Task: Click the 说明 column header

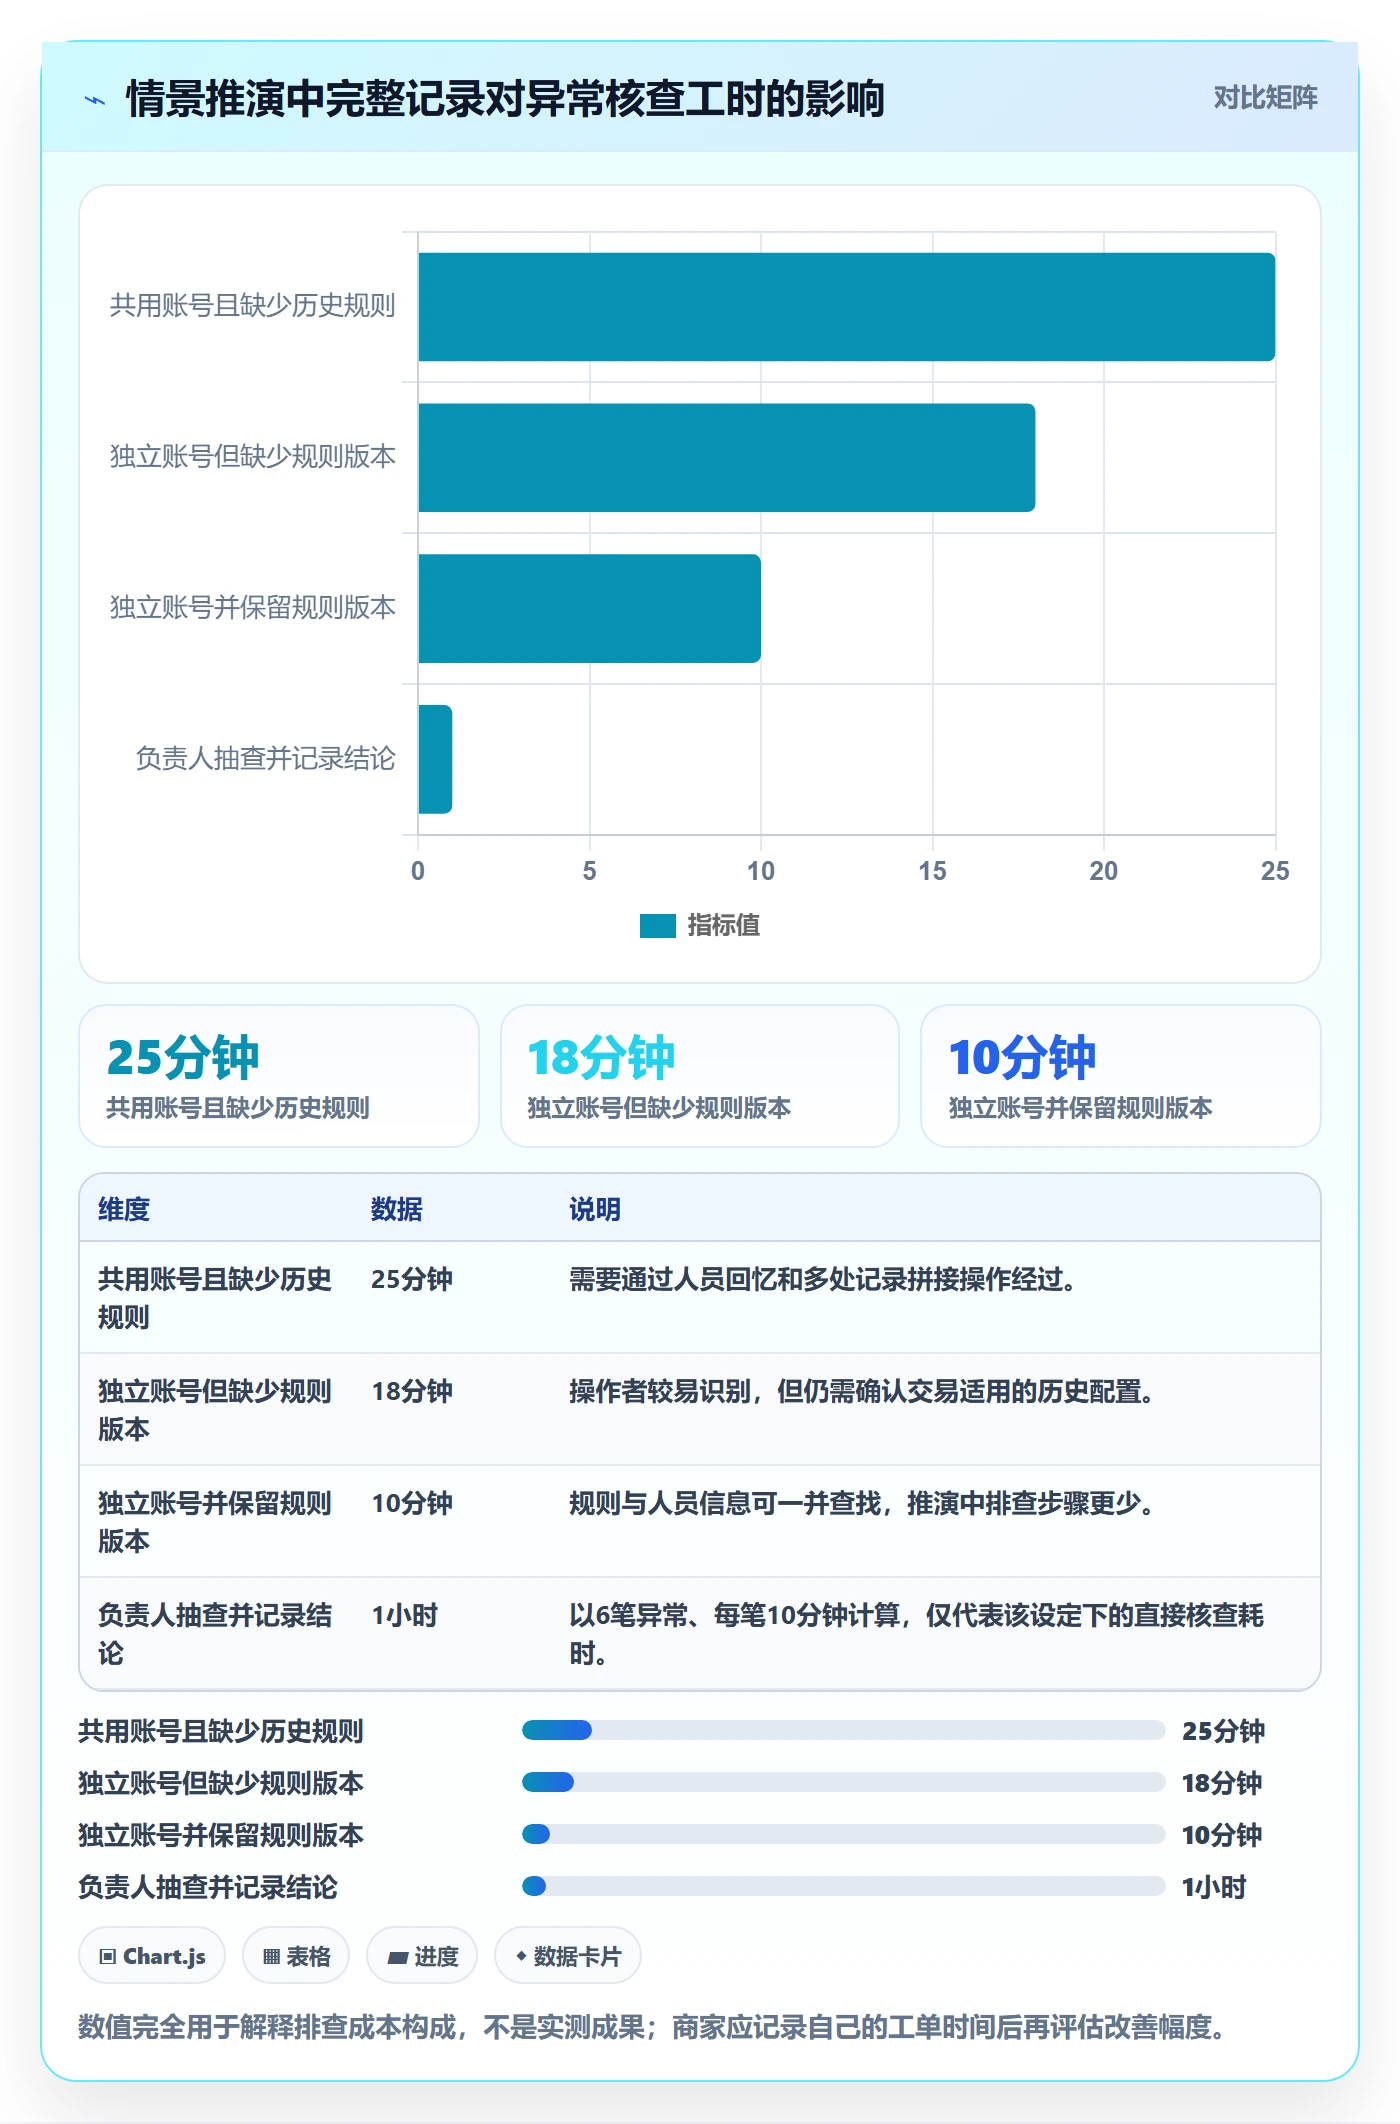Action: point(595,1209)
